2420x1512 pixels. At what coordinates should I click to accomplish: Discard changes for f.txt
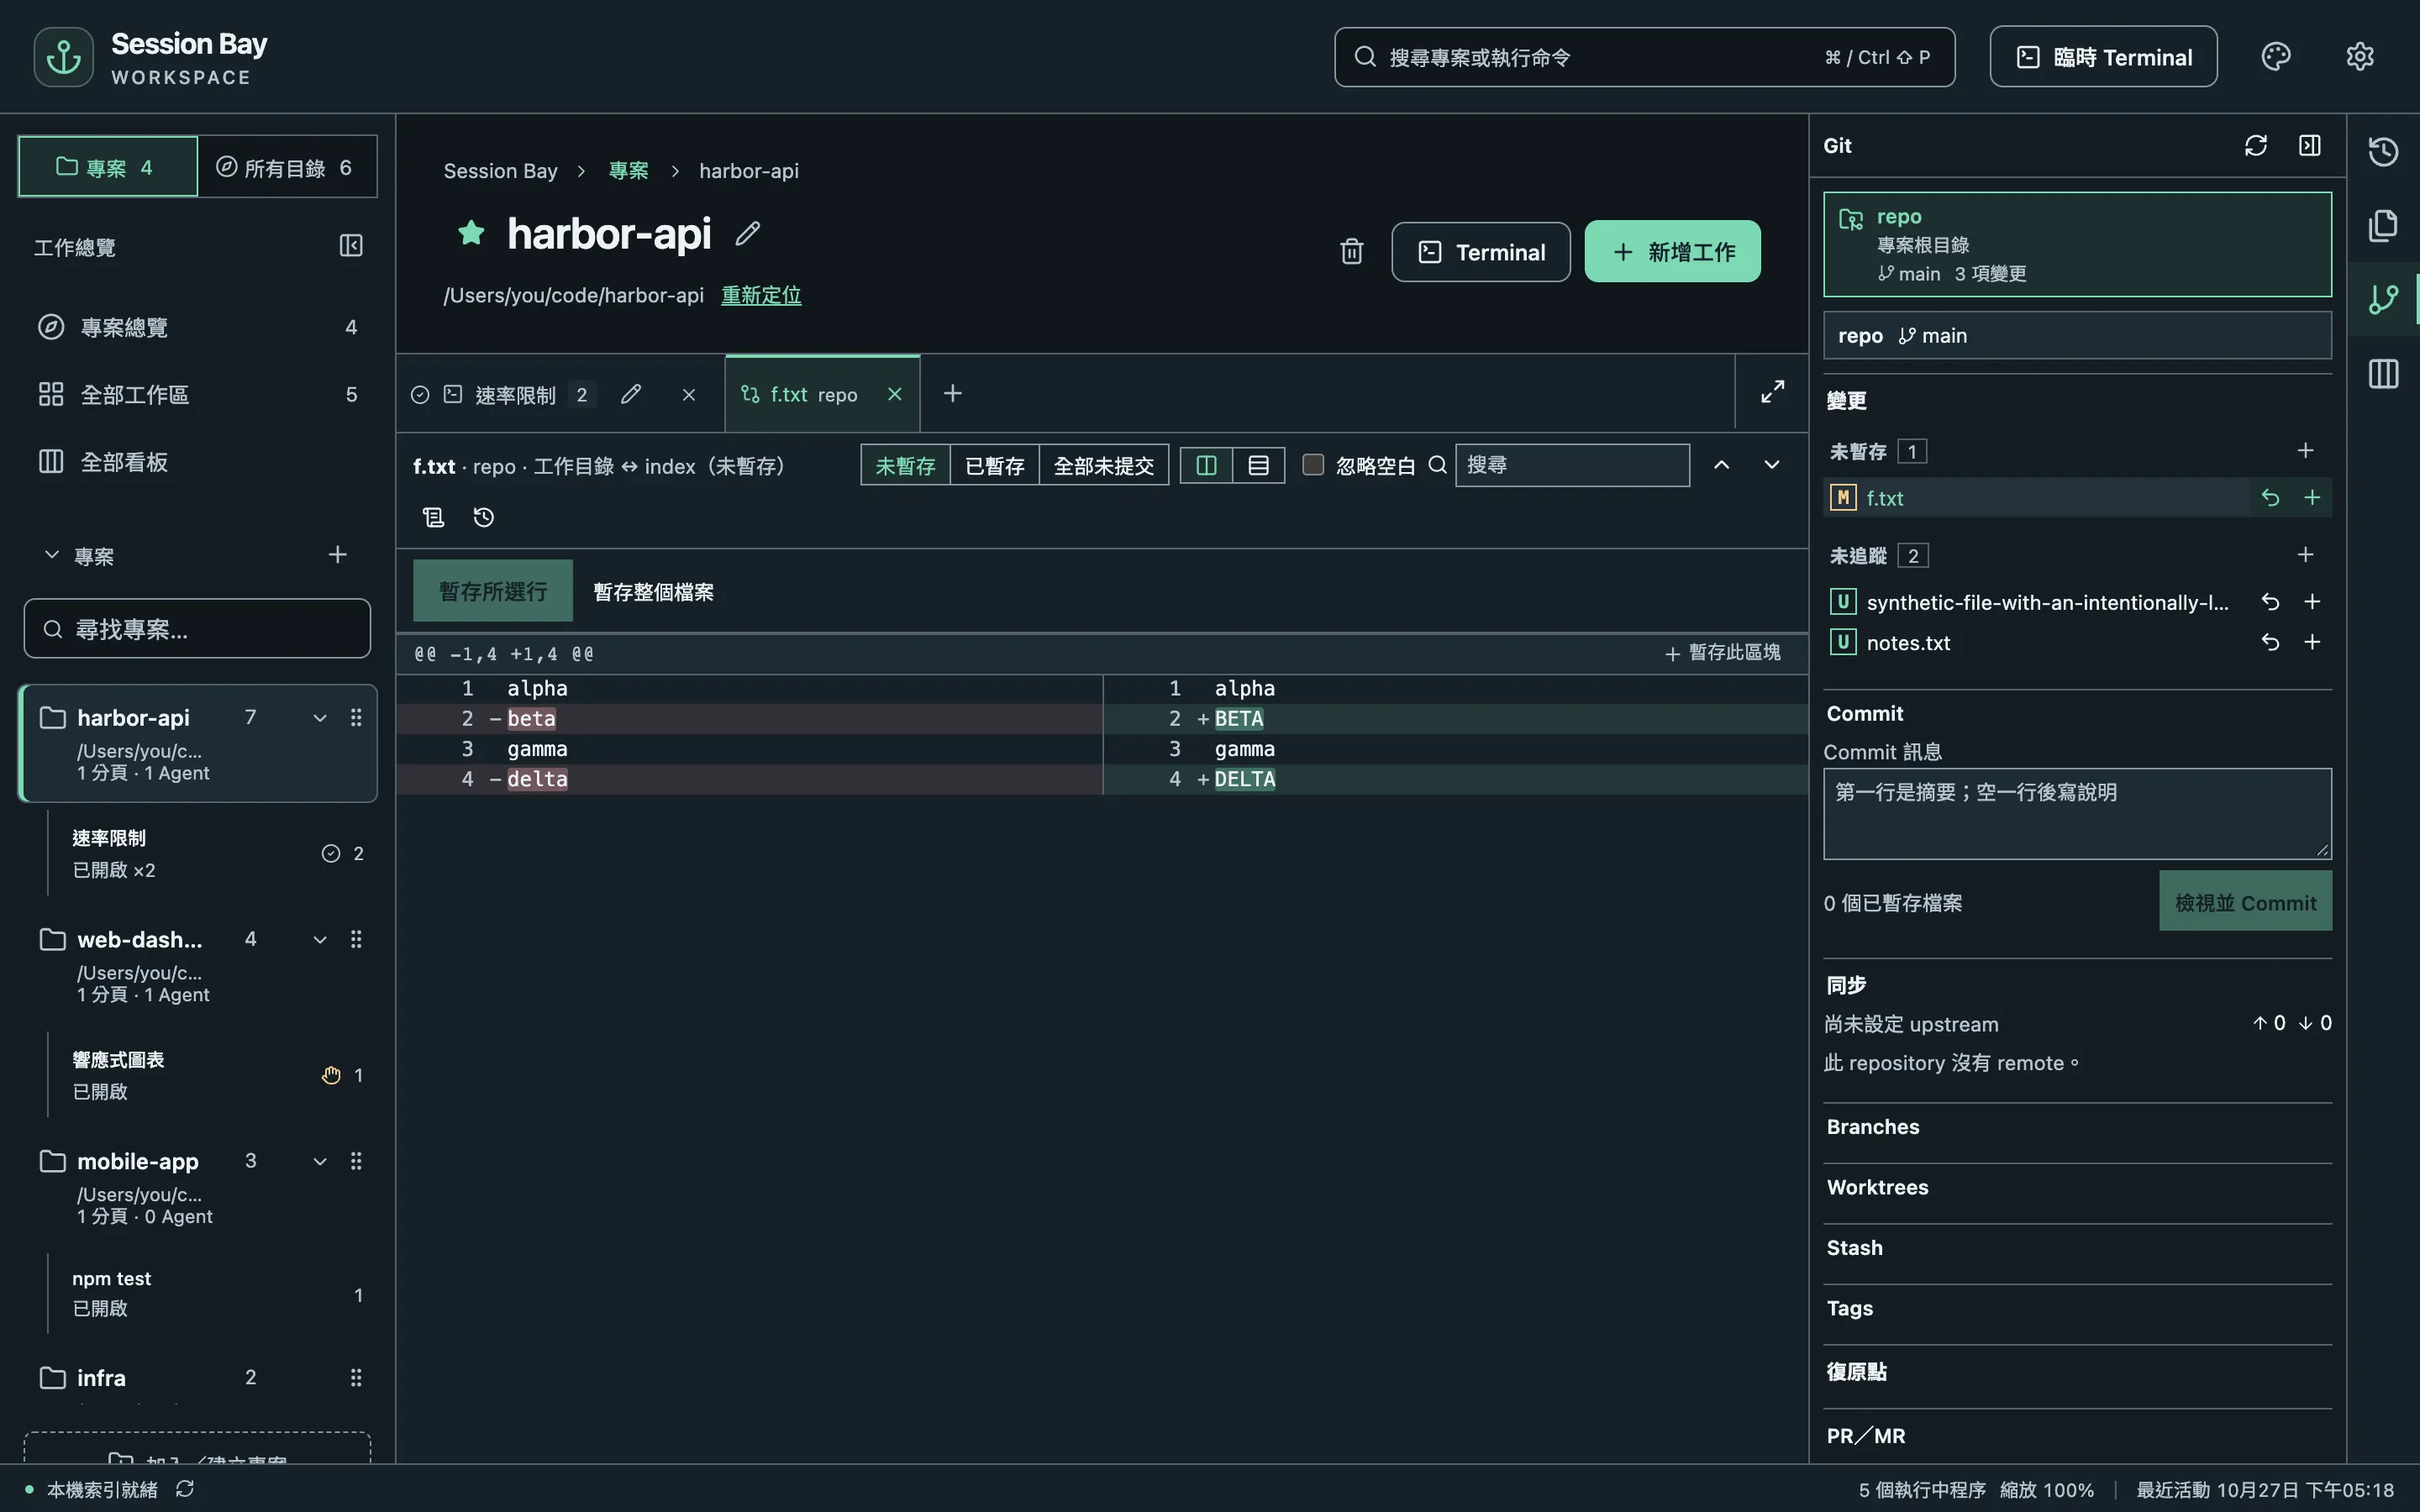tap(2270, 497)
